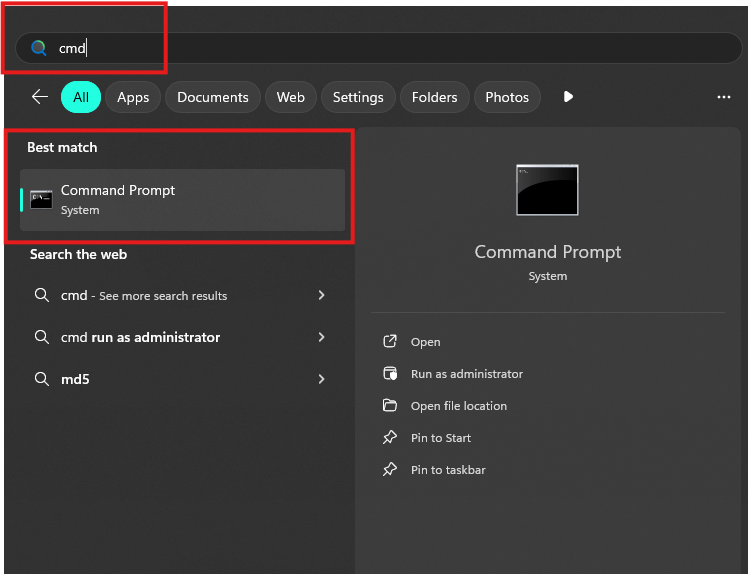The width and height of the screenshot is (748, 574).
Task: Click into the search text field containing cmd
Action: click(x=379, y=48)
